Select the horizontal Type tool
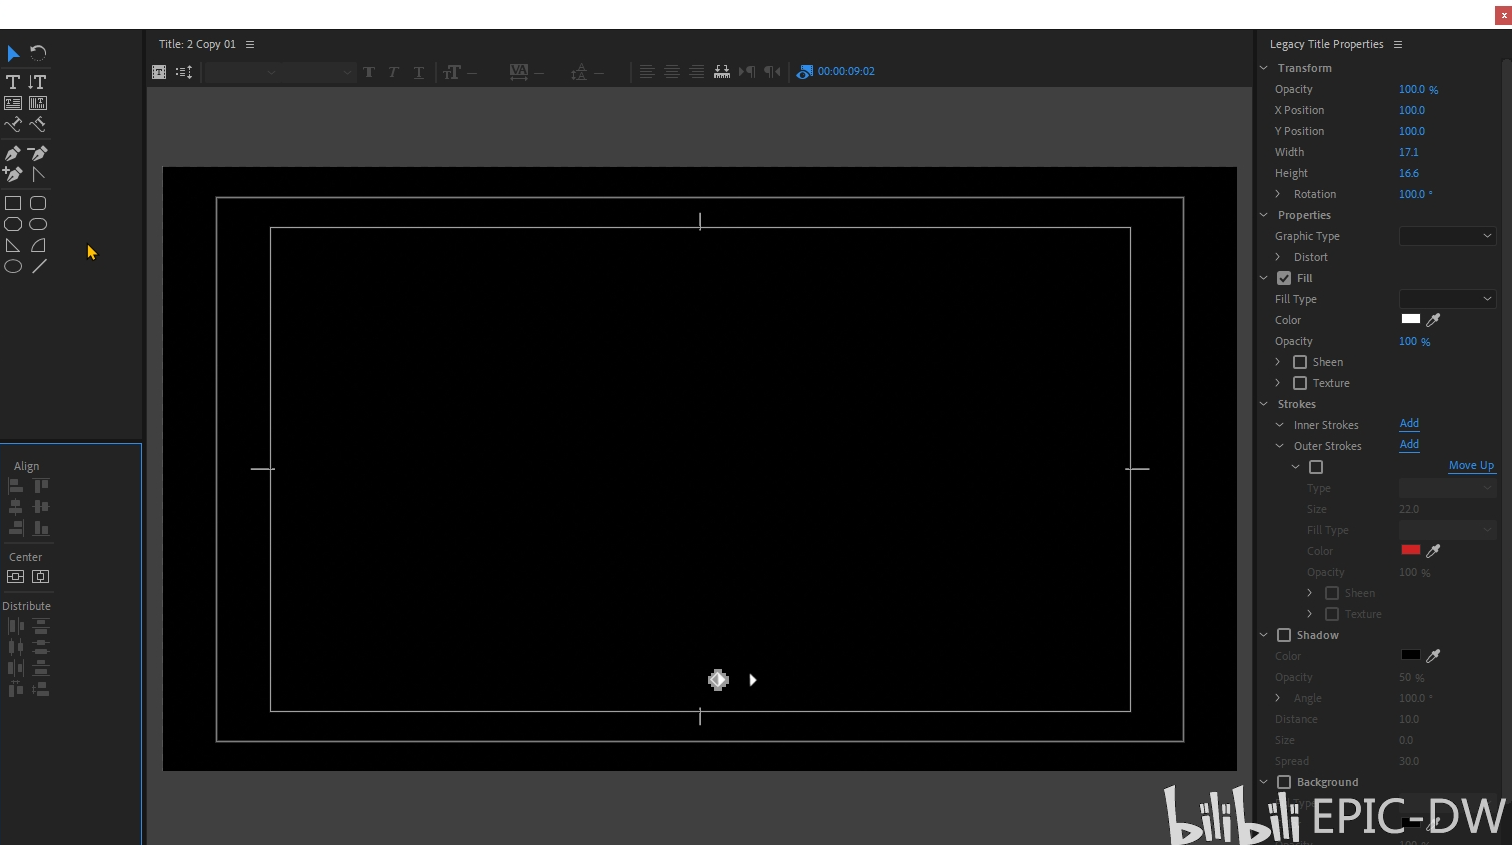1512x845 pixels. click(13, 82)
